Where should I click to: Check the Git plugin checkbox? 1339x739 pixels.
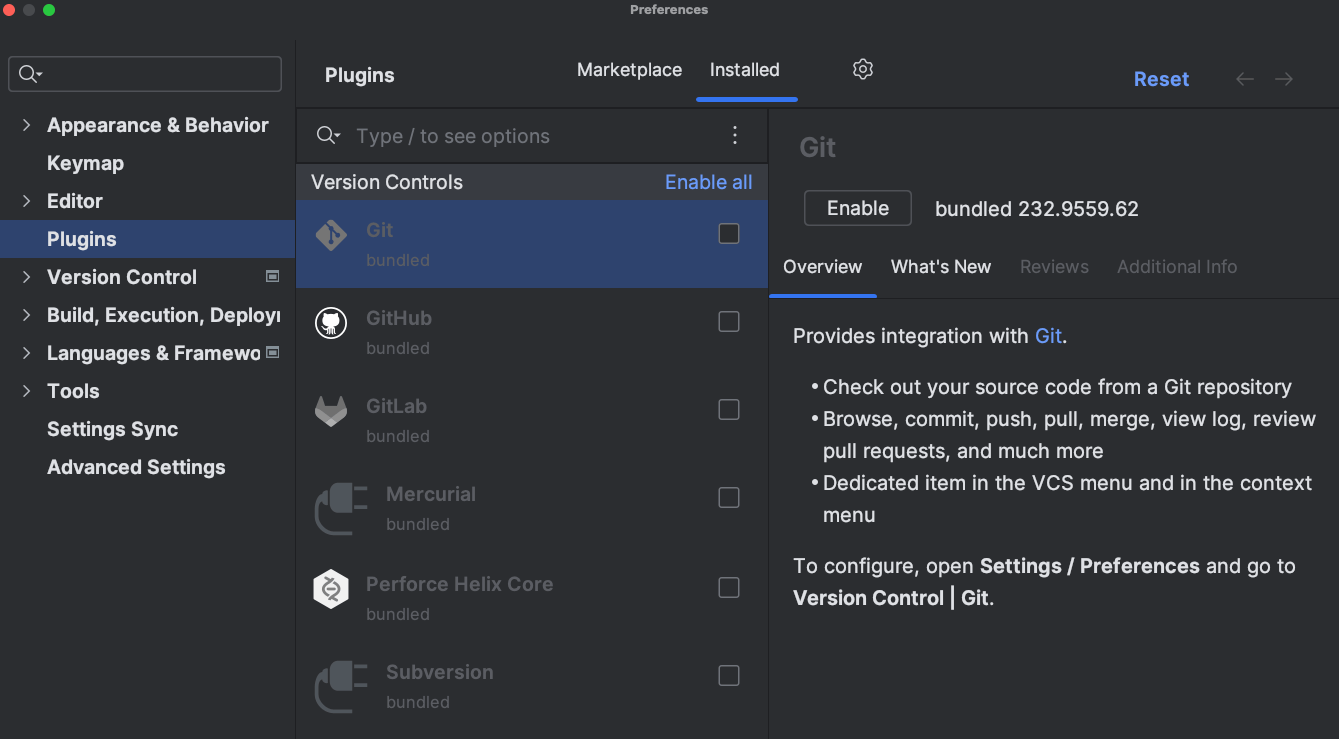[x=728, y=232]
